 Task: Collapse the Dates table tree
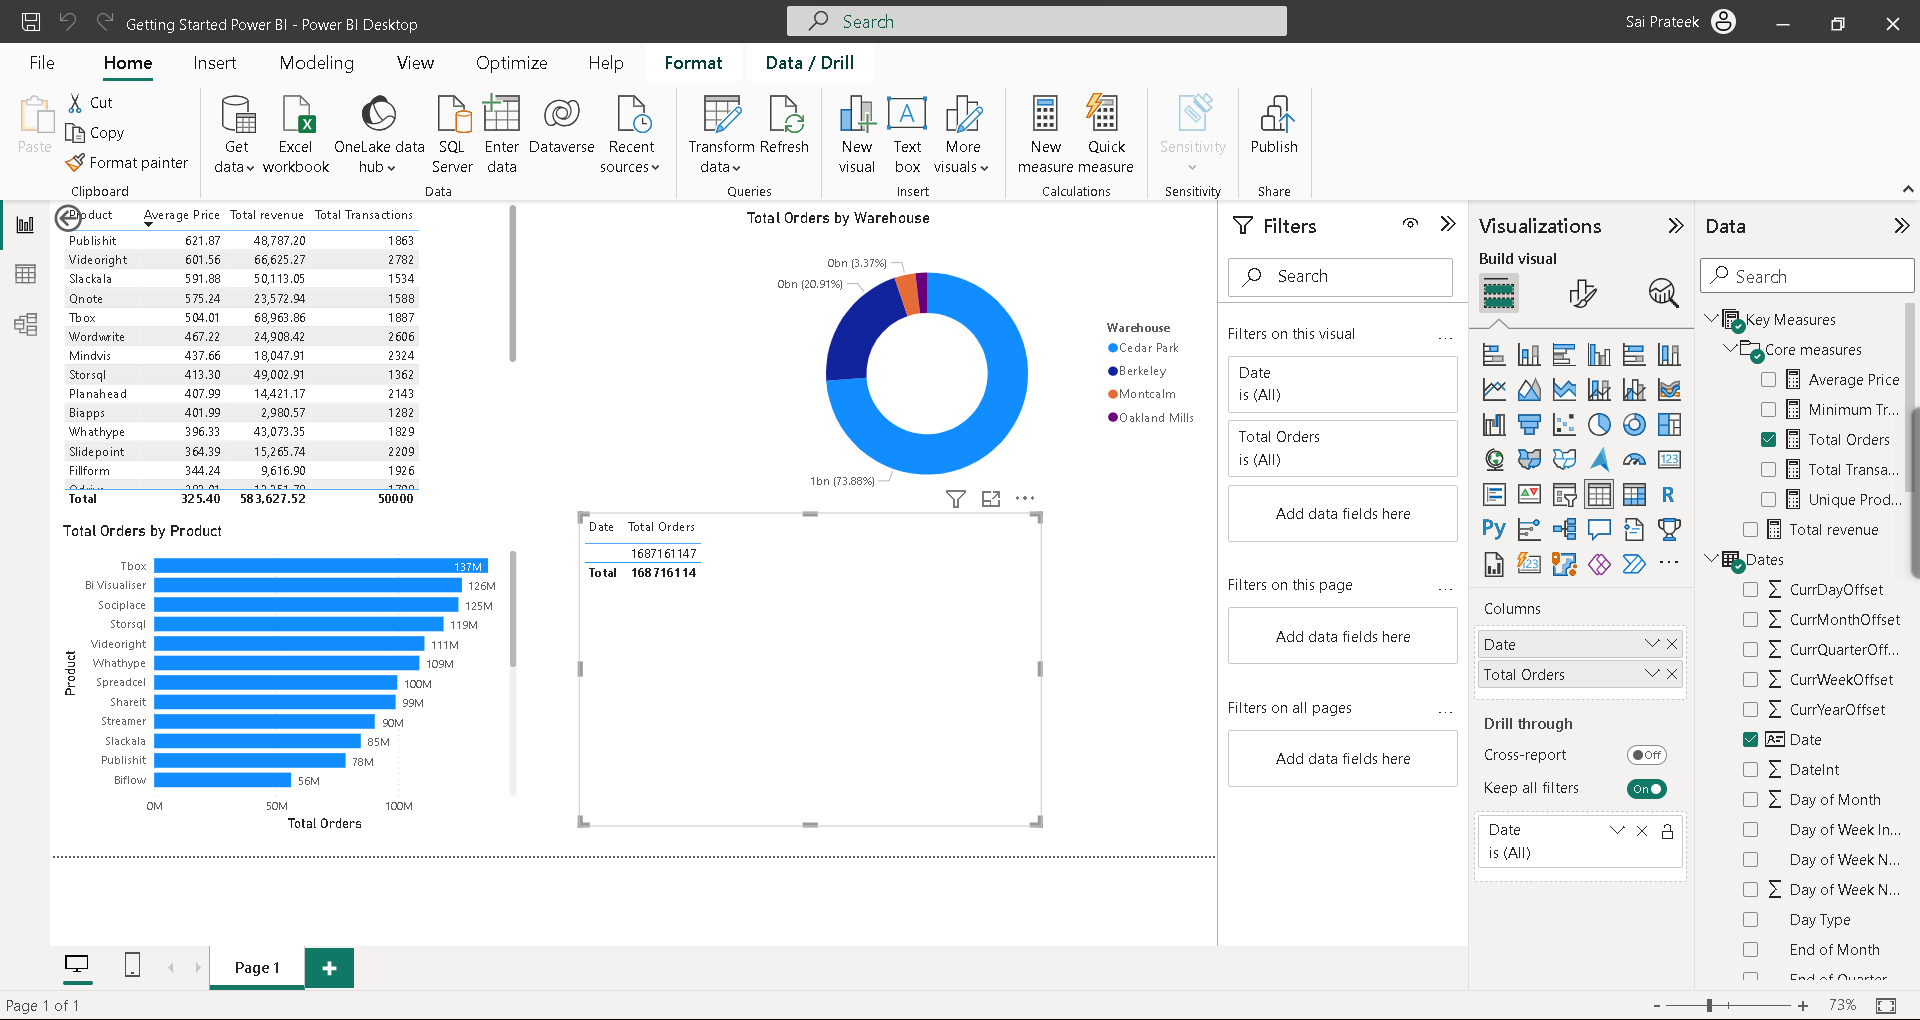(1711, 559)
